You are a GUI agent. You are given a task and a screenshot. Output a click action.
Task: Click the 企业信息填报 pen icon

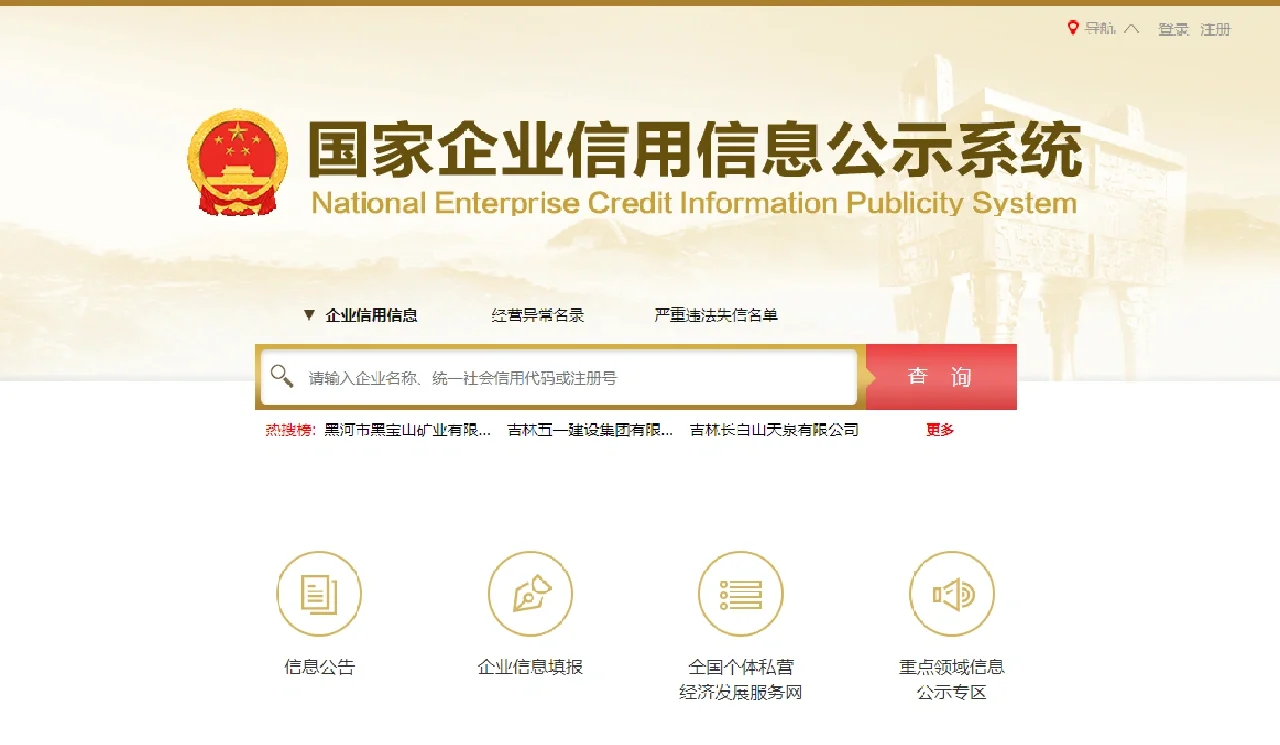point(530,594)
